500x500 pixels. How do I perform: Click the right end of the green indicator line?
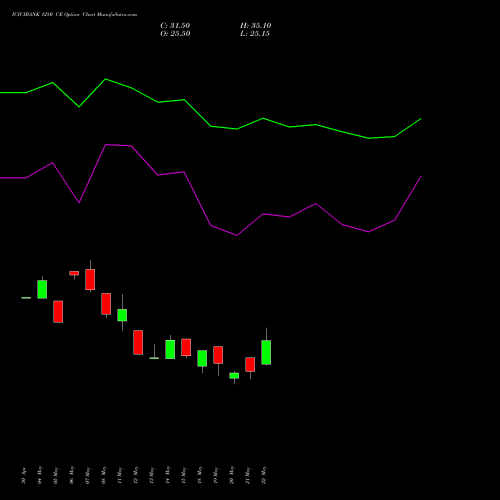(421, 119)
